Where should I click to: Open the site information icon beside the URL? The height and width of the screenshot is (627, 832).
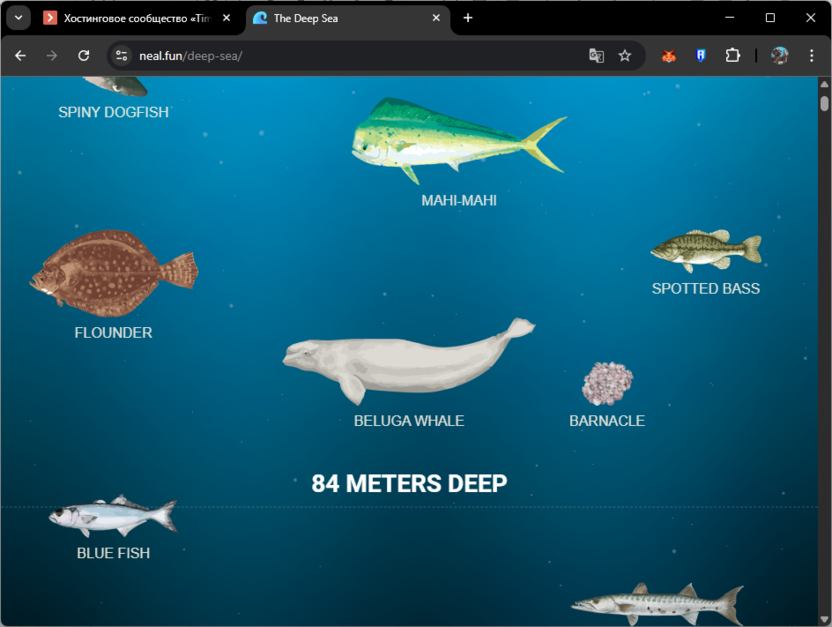(x=122, y=56)
